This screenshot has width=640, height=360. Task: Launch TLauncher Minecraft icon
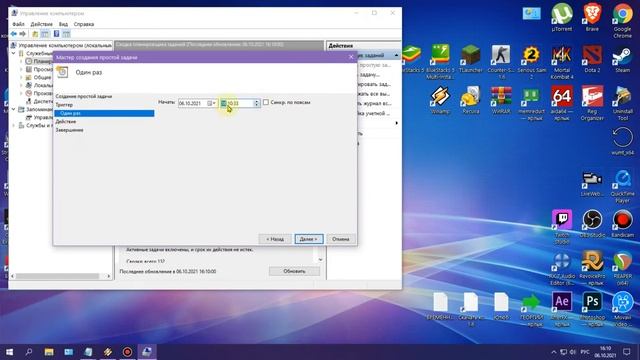[471, 59]
